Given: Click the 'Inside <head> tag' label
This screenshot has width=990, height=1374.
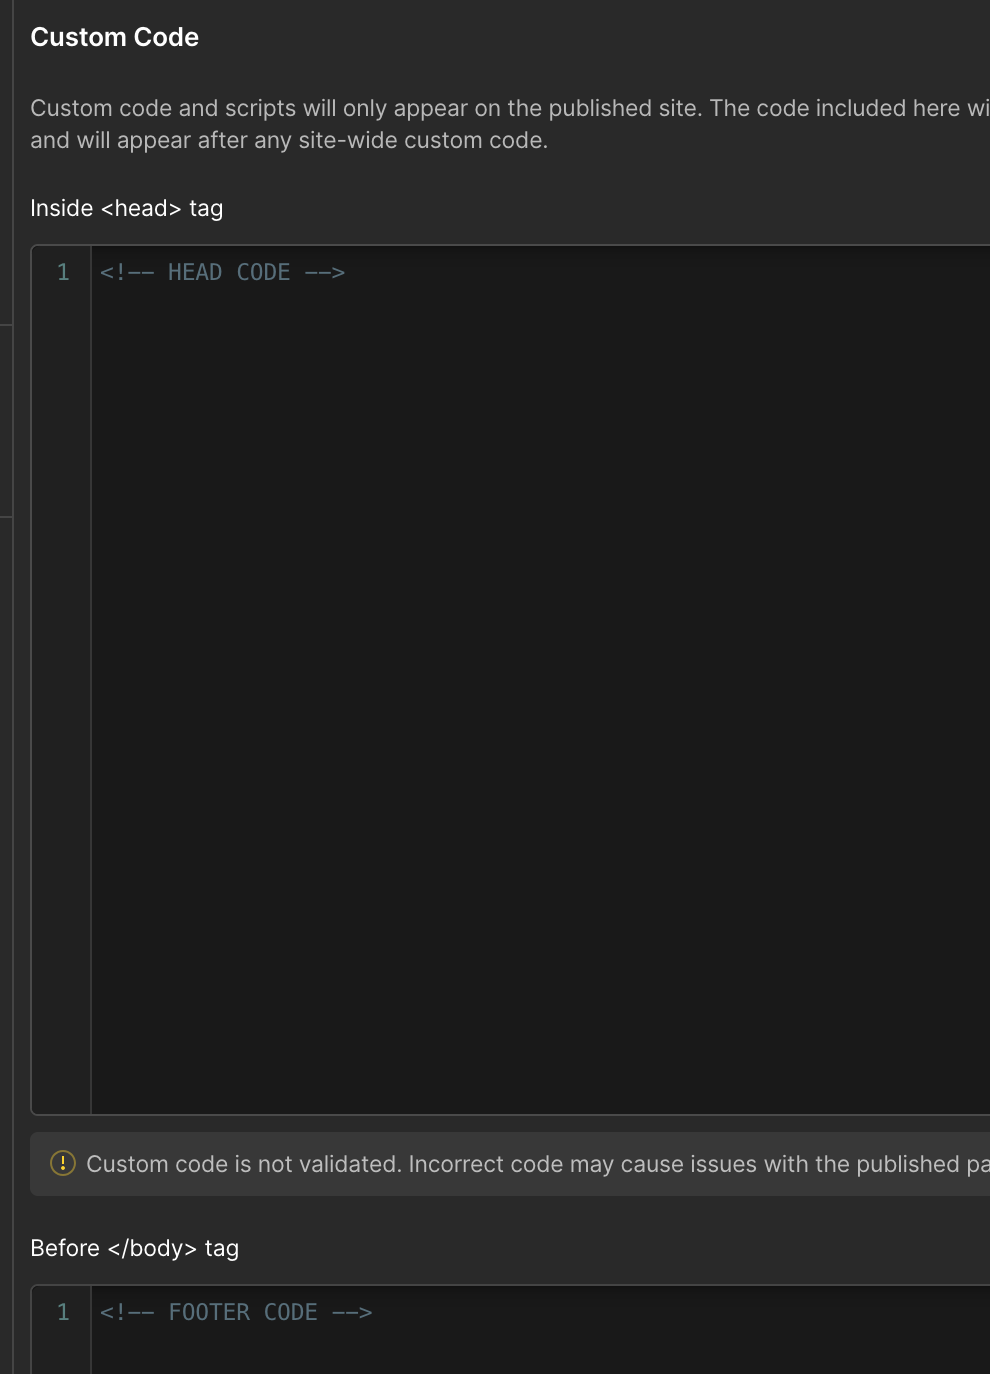Looking at the screenshot, I should click(x=127, y=208).
